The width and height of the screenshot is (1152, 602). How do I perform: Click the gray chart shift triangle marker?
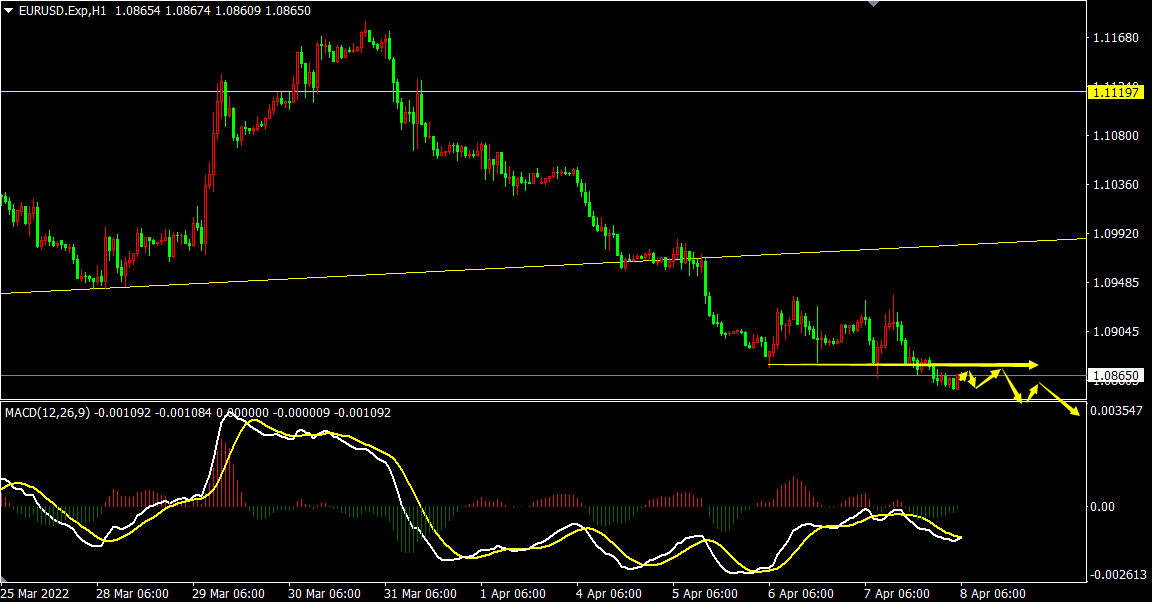(875, 4)
